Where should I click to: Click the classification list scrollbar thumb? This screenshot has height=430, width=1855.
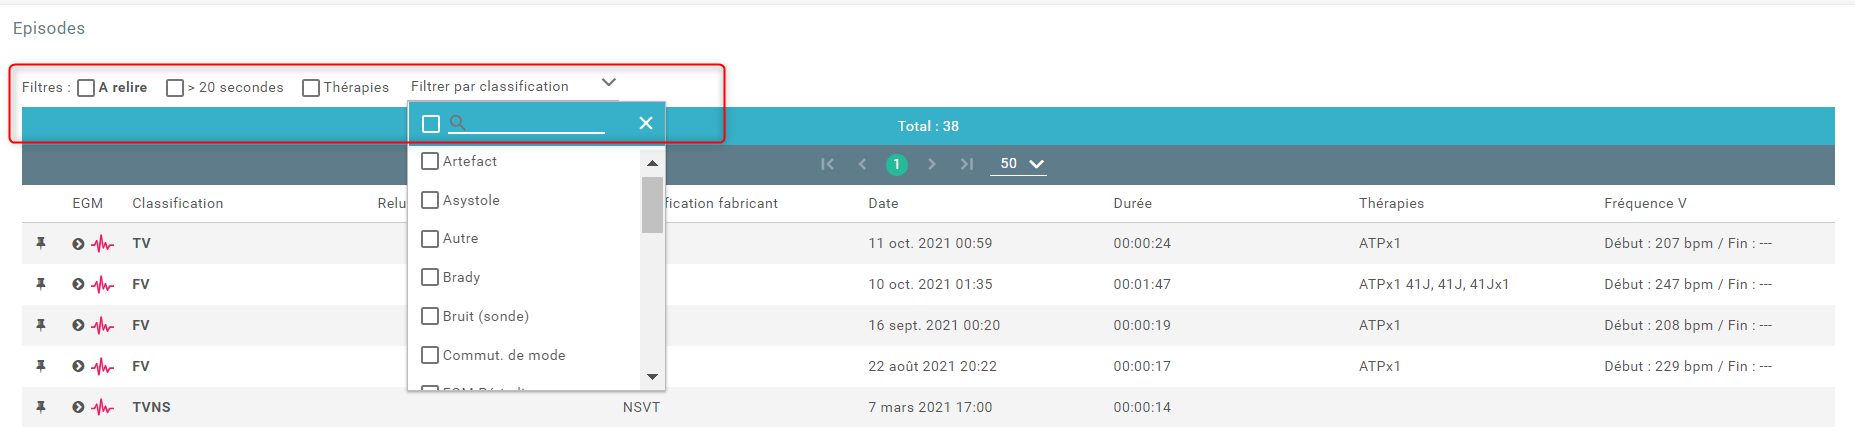click(652, 204)
